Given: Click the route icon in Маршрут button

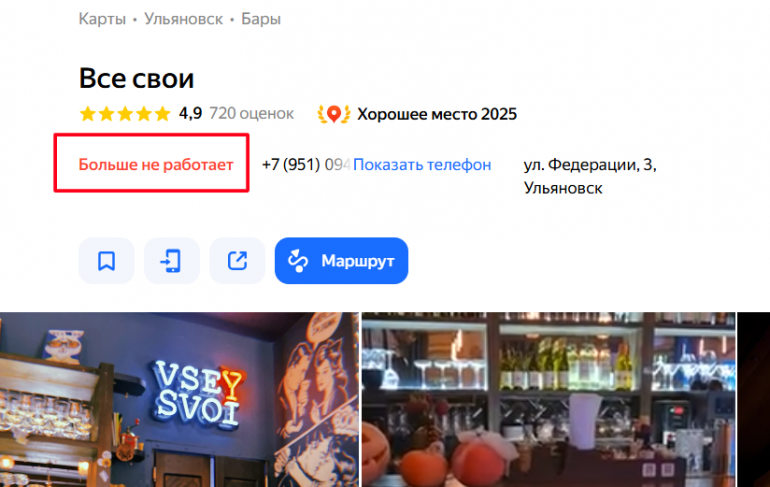Looking at the screenshot, I should 298,261.
